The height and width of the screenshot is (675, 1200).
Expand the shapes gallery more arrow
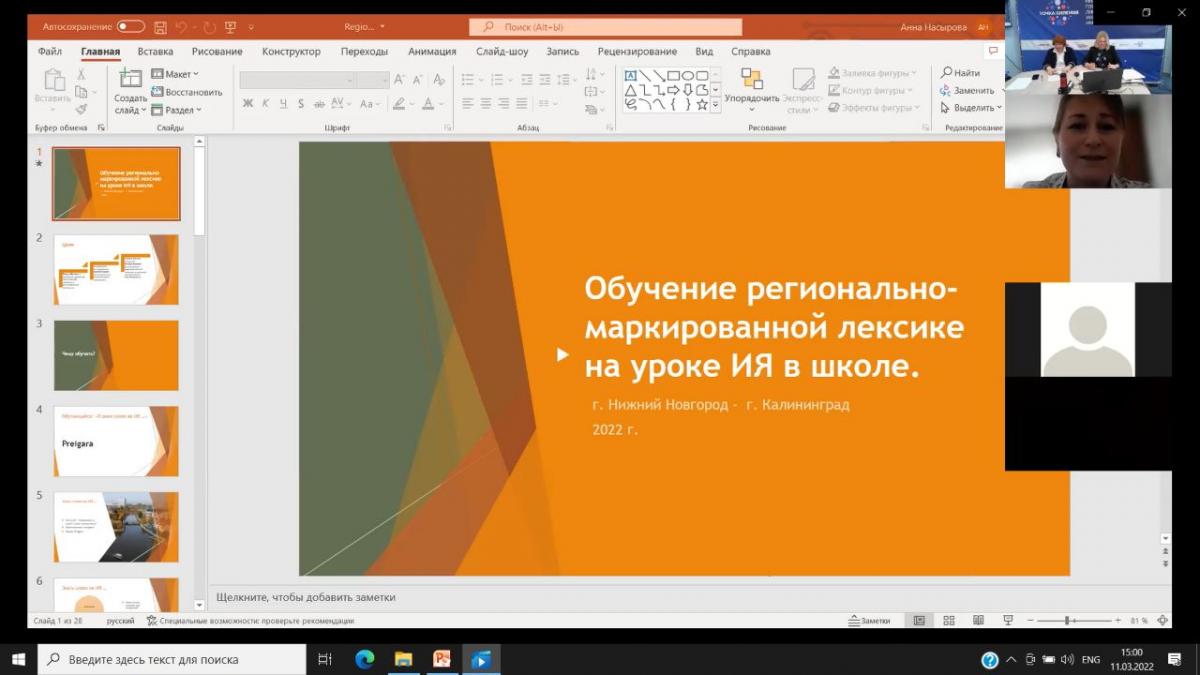click(715, 104)
